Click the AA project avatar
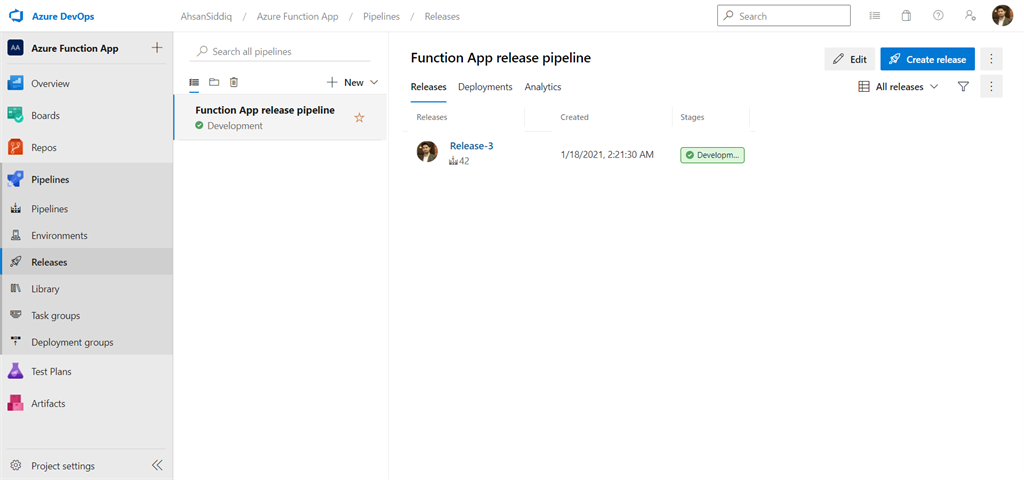This screenshot has height=480, width=1024. click(x=16, y=48)
